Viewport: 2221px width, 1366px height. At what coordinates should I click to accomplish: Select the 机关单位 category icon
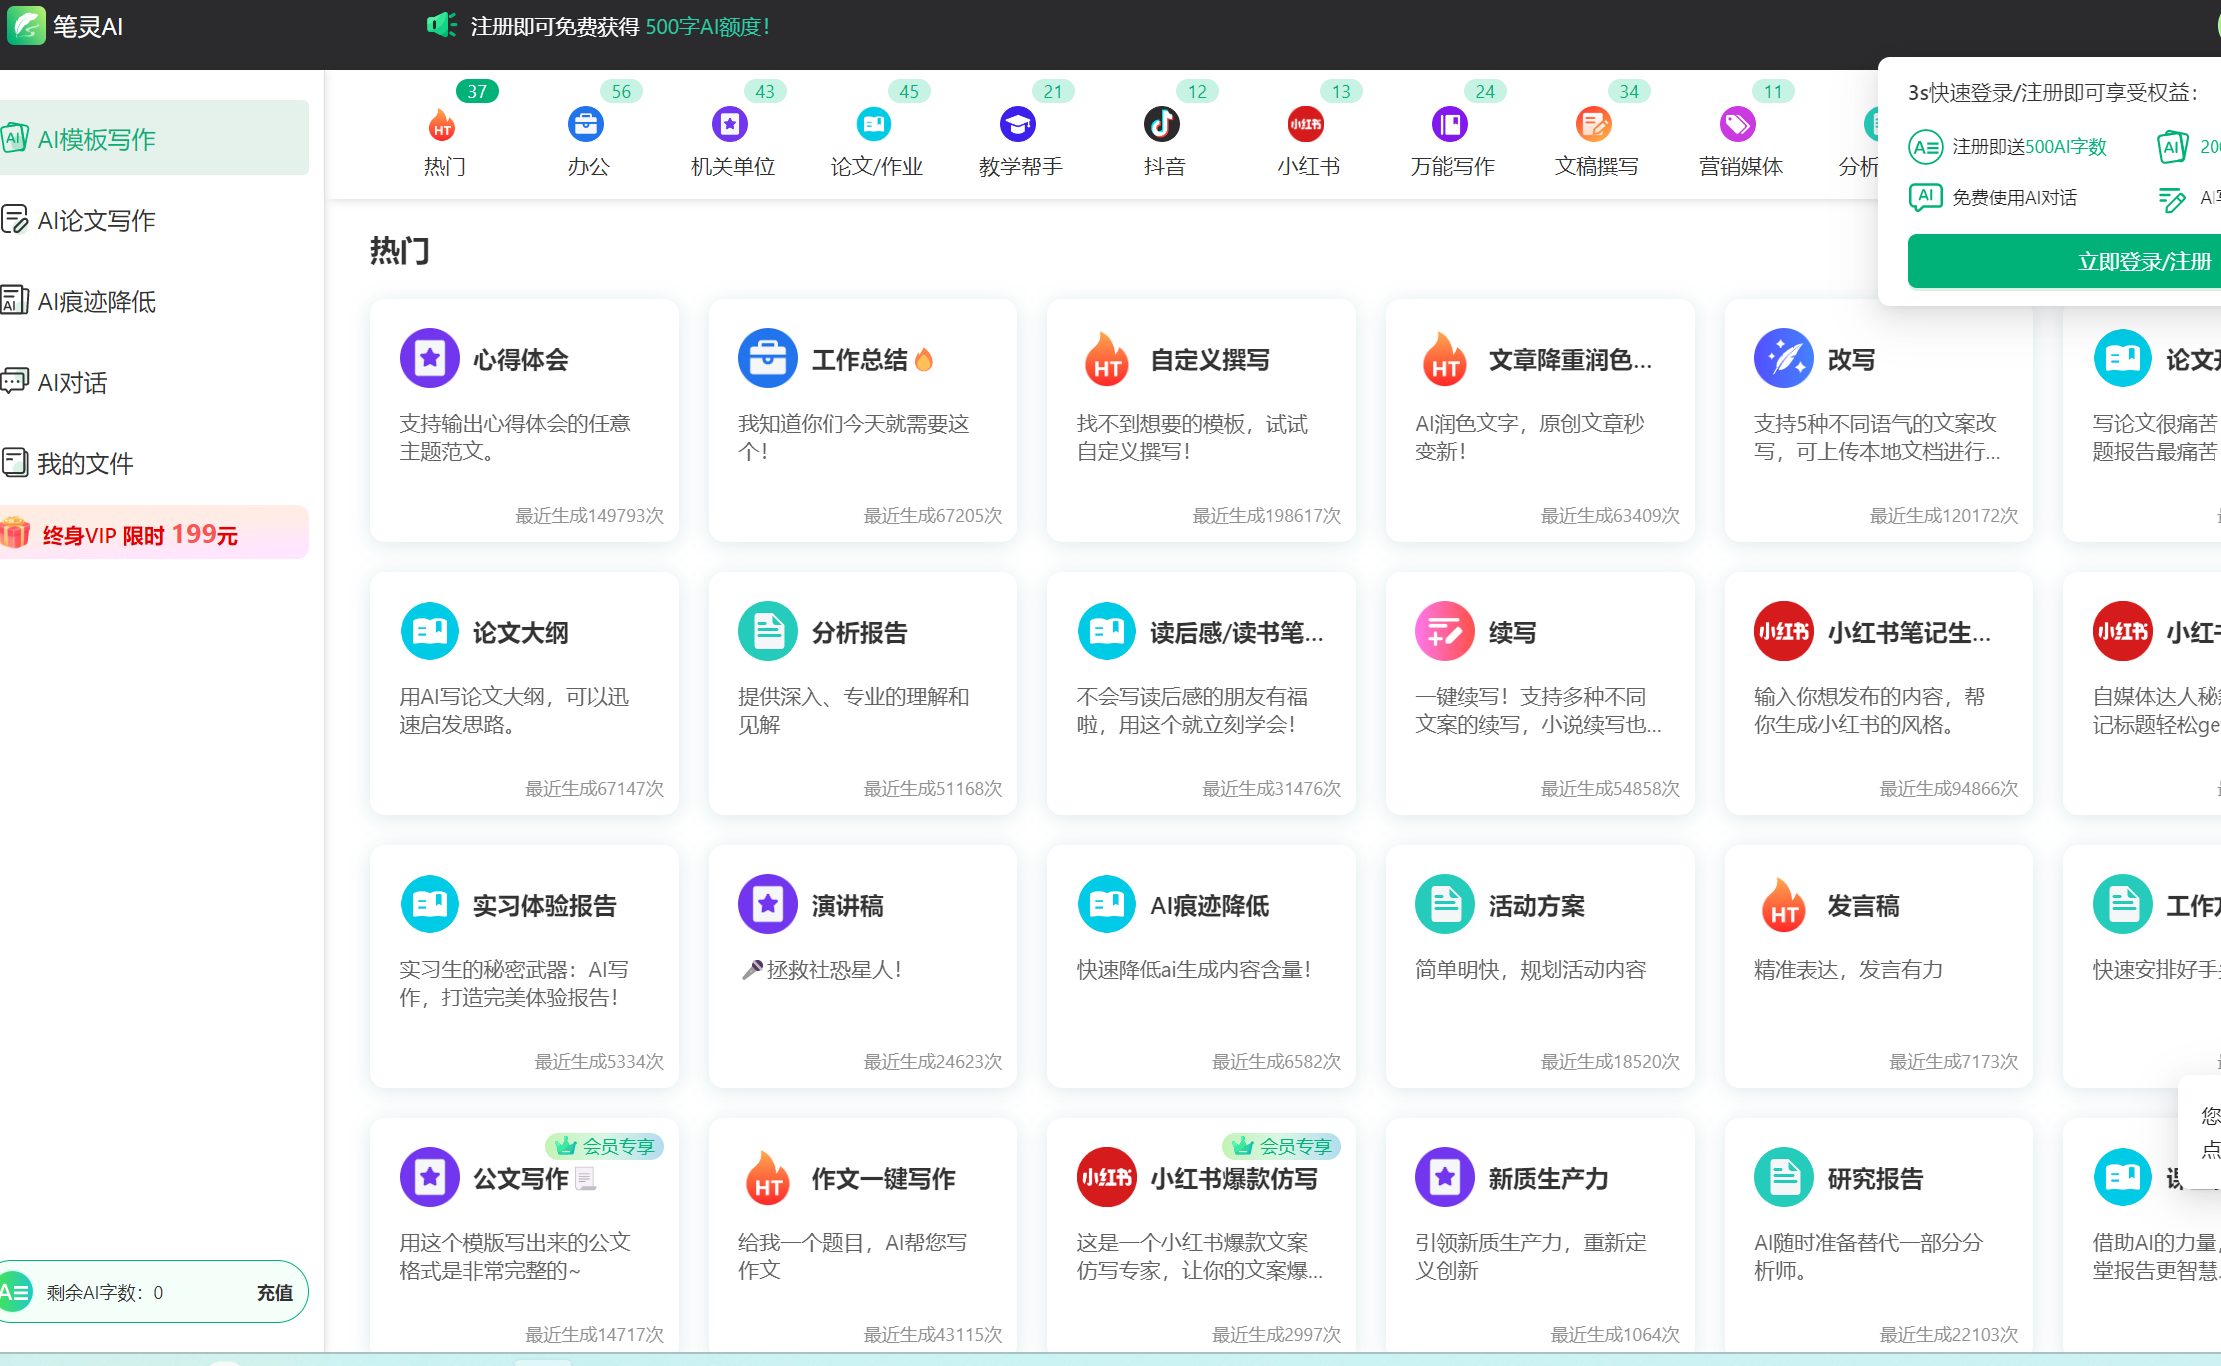pos(730,125)
